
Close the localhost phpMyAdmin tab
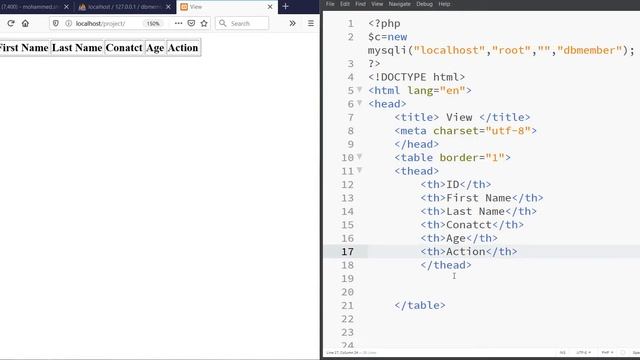(x=168, y=7)
